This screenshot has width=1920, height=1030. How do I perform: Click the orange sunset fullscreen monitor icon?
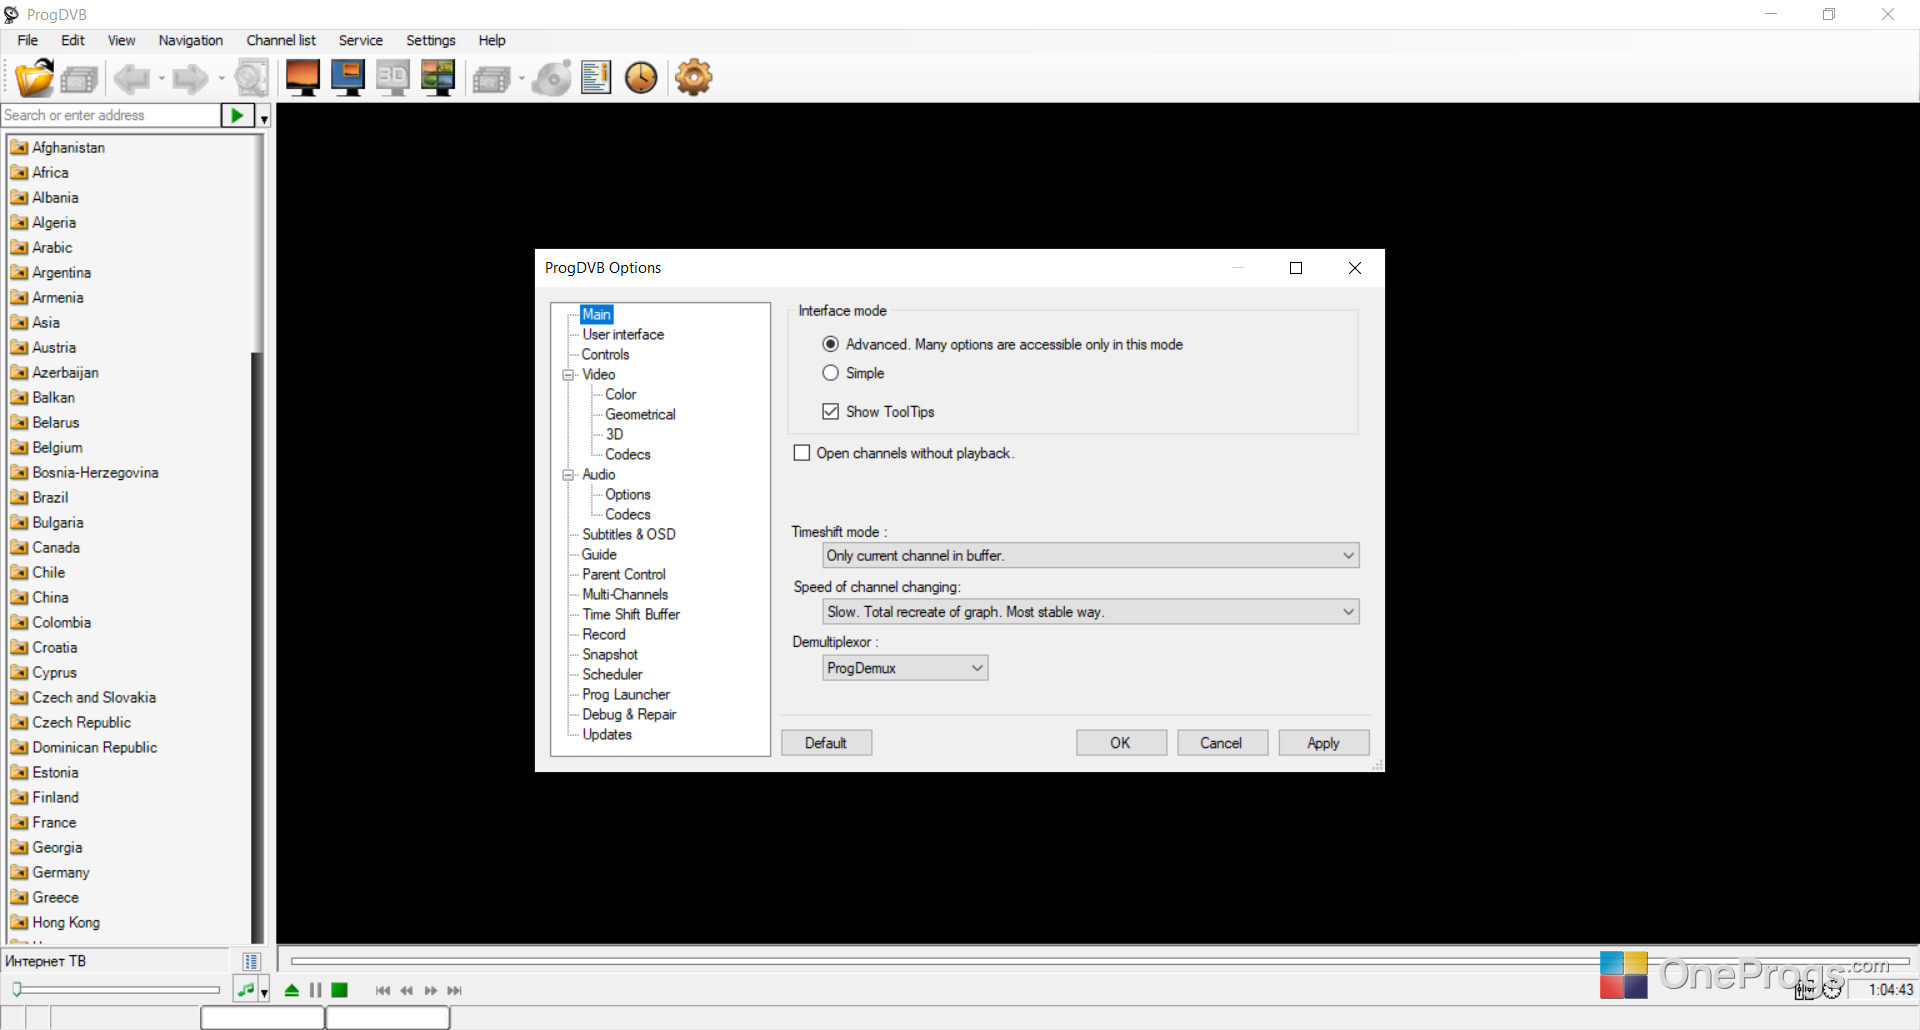click(x=302, y=78)
